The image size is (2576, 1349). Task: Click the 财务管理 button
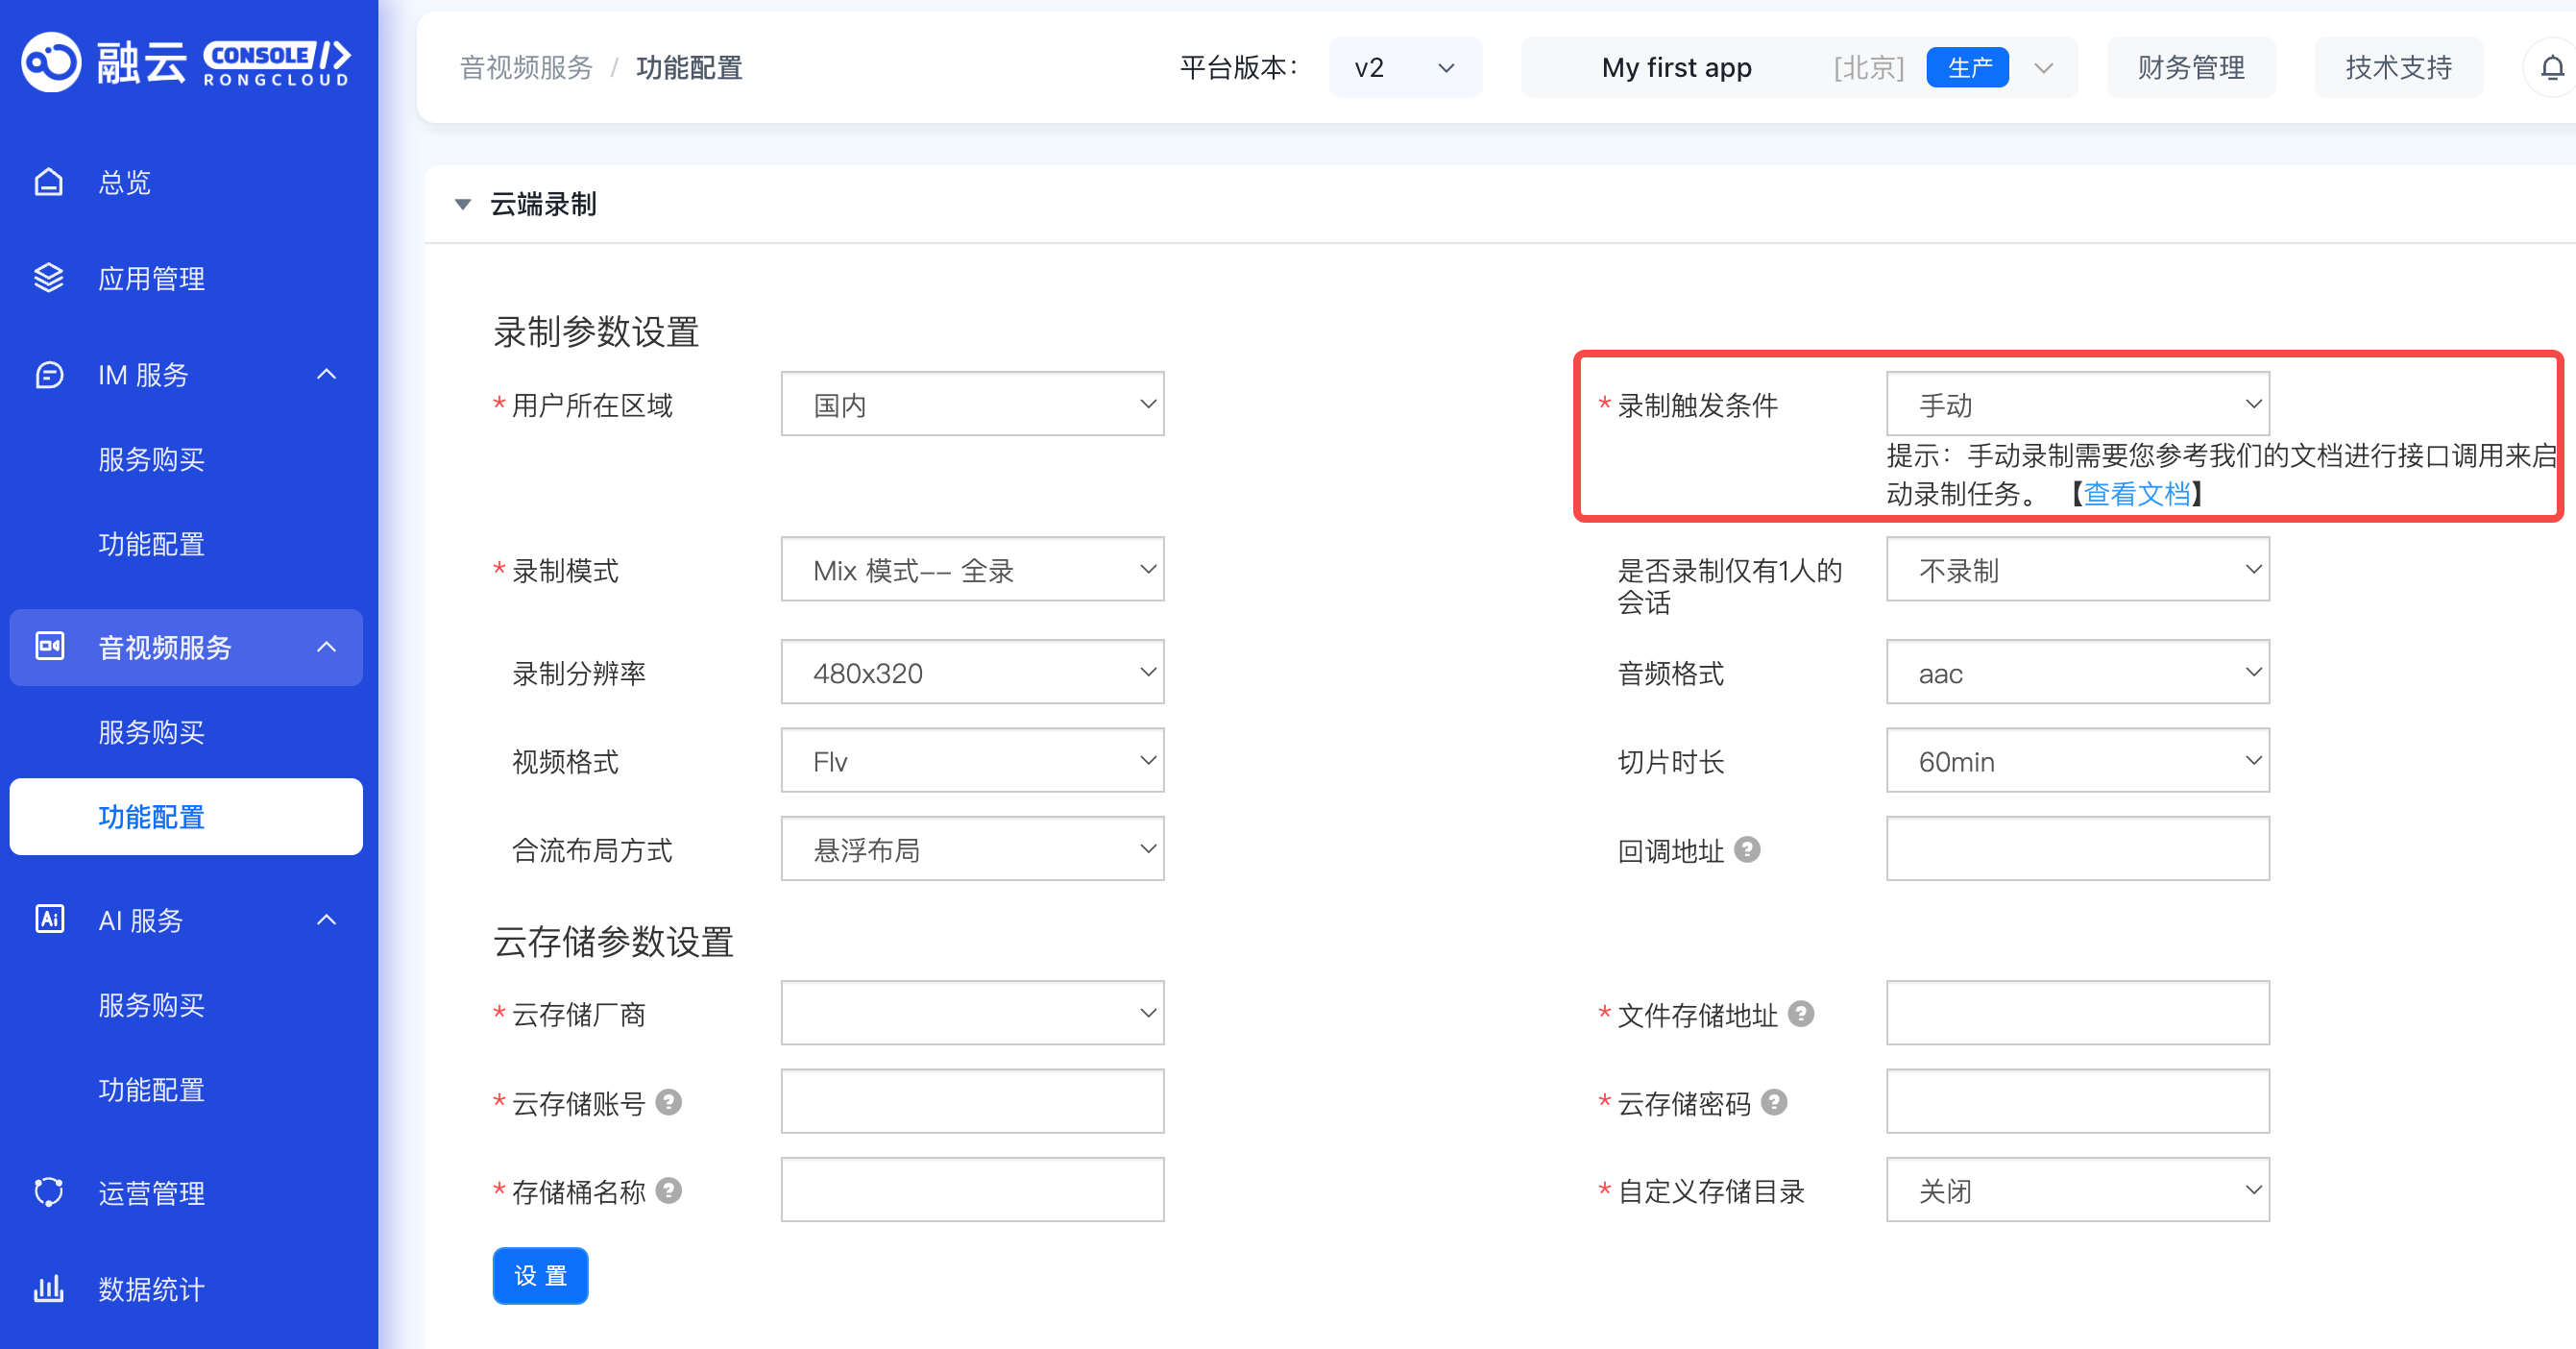click(x=2190, y=68)
